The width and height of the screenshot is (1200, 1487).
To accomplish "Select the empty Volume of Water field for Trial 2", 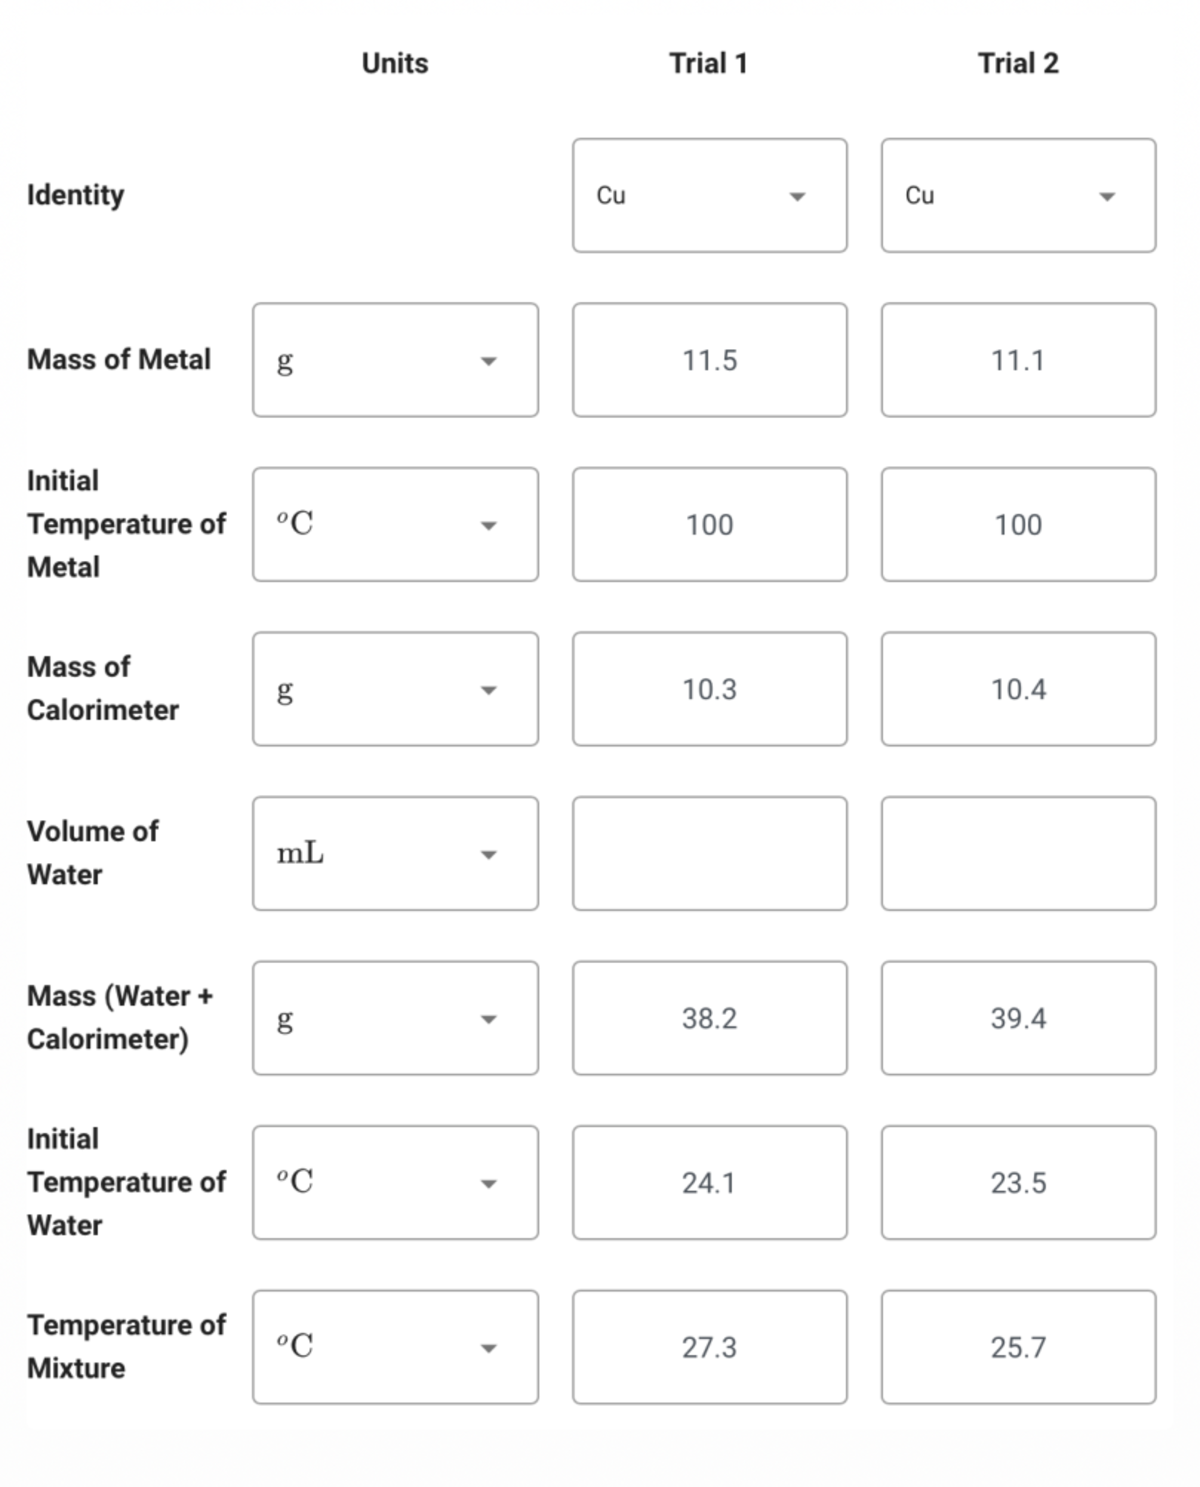I will pyautogui.click(x=1016, y=853).
